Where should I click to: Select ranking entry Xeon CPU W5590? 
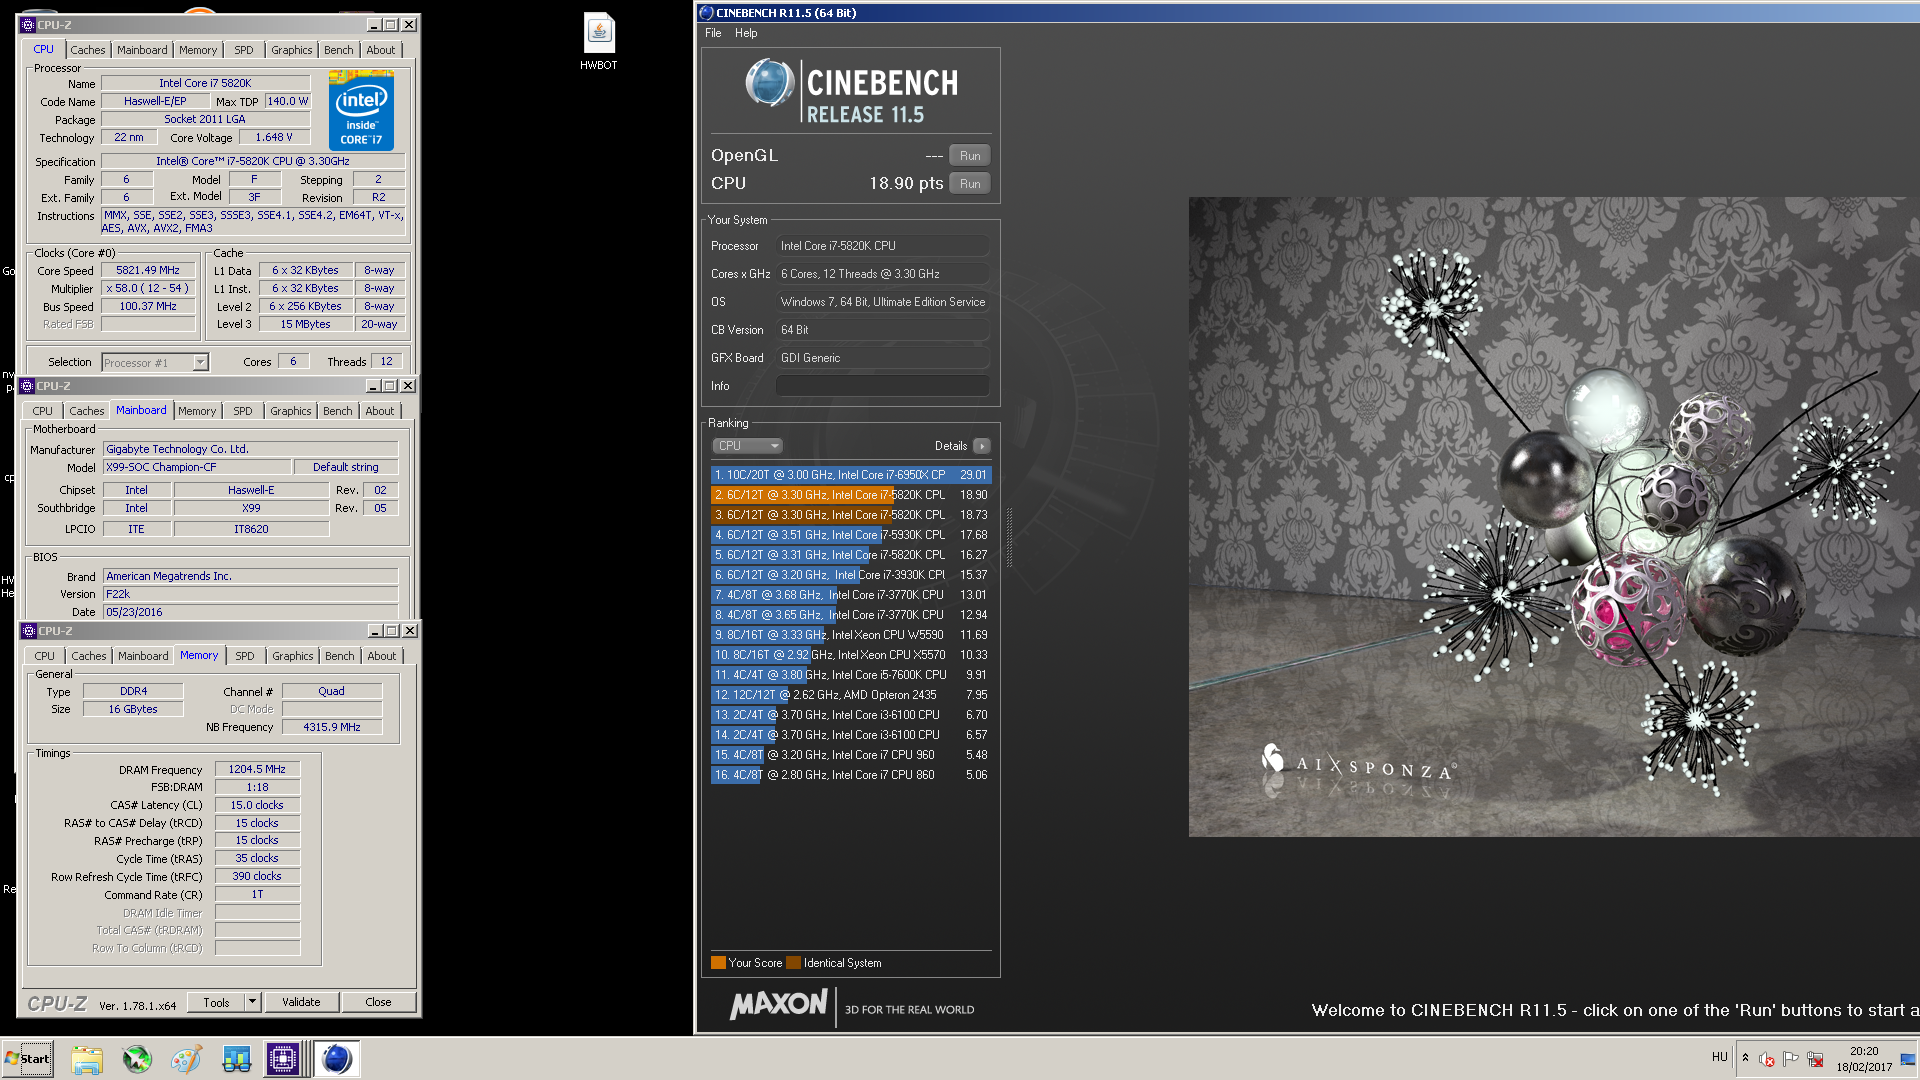point(851,635)
